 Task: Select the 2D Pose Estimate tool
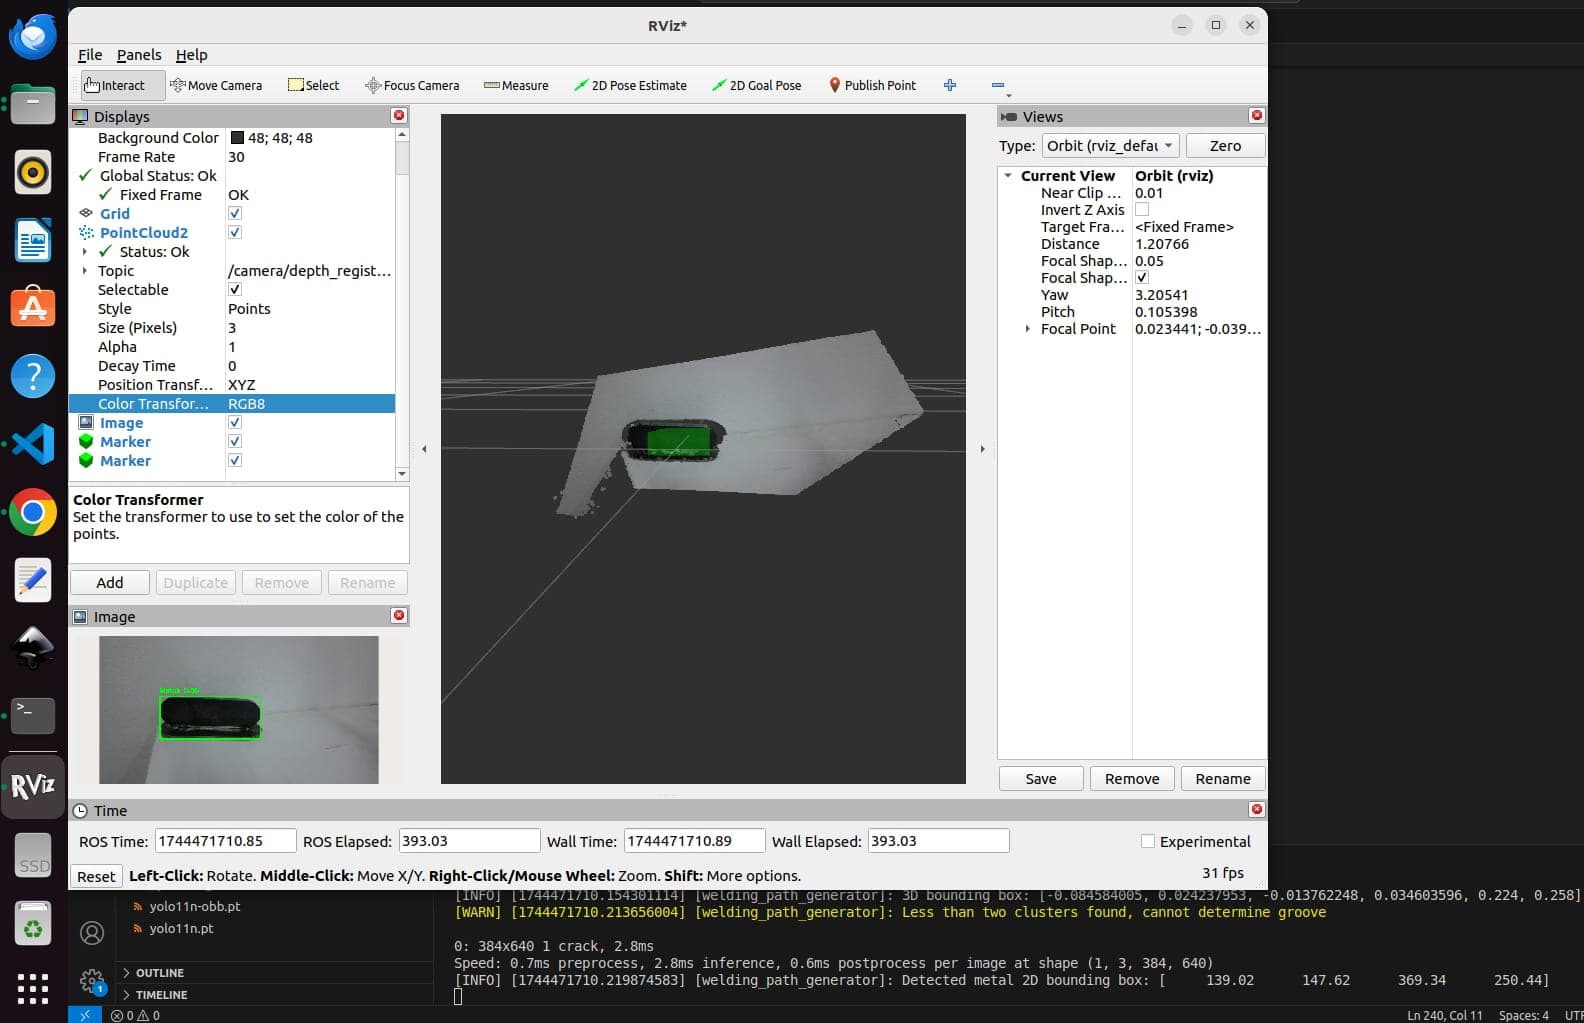coord(630,85)
